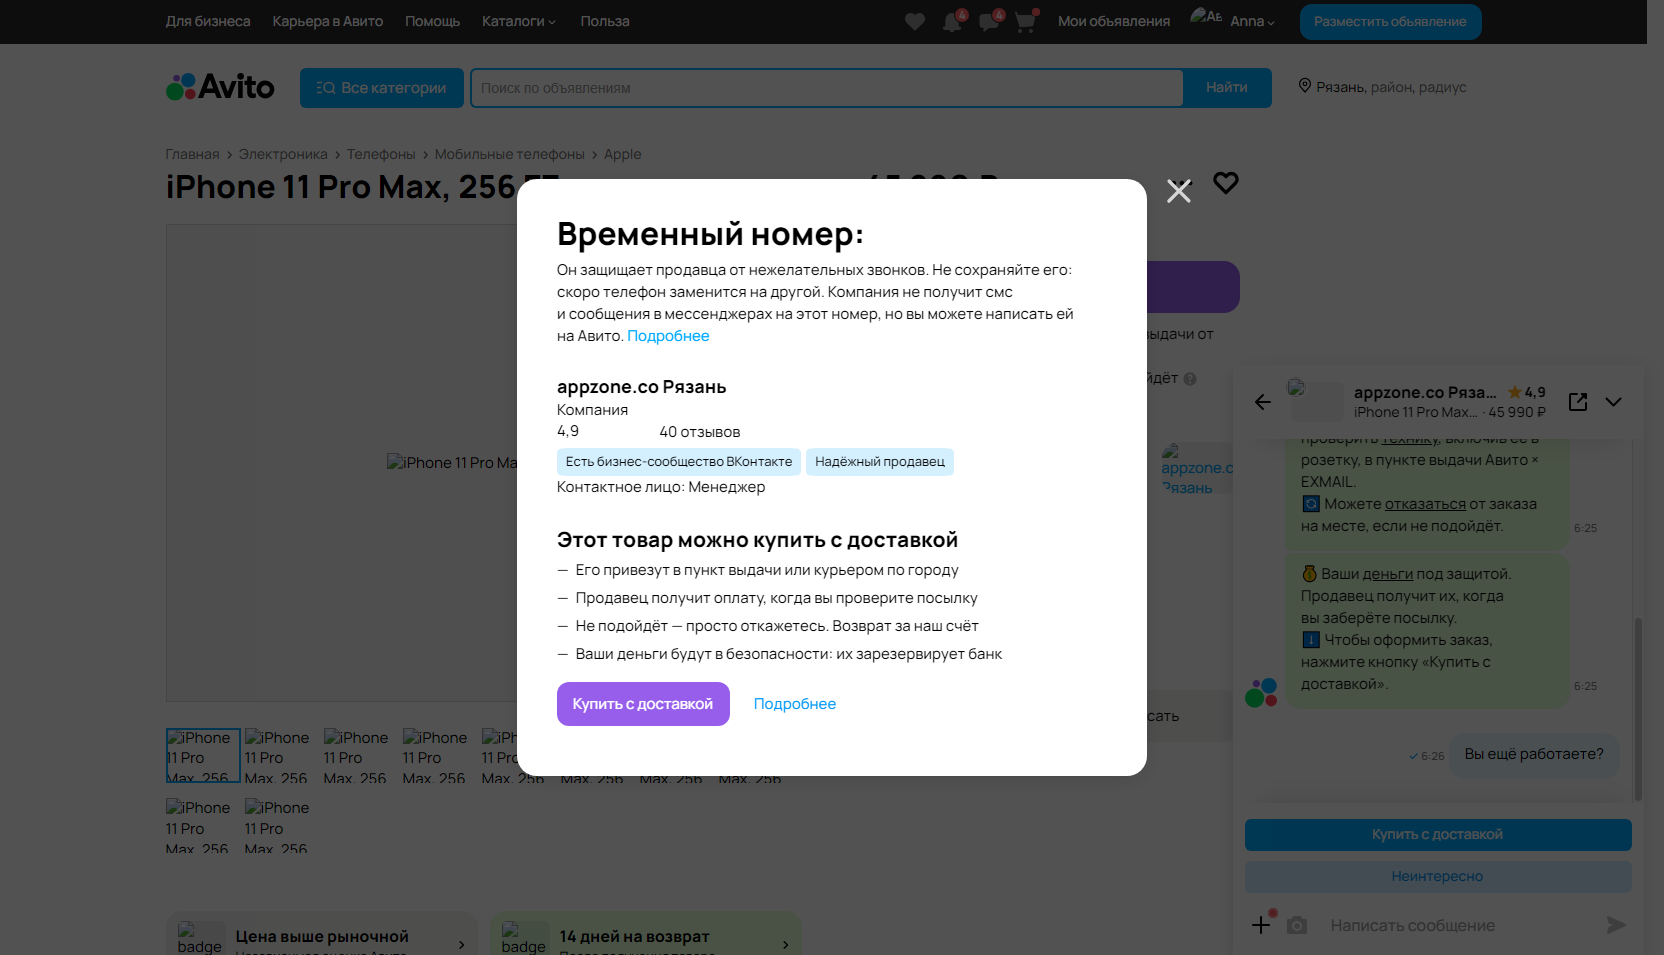
Task: Follow Подробнее link next to buy button
Action: (x=795, y=704)
